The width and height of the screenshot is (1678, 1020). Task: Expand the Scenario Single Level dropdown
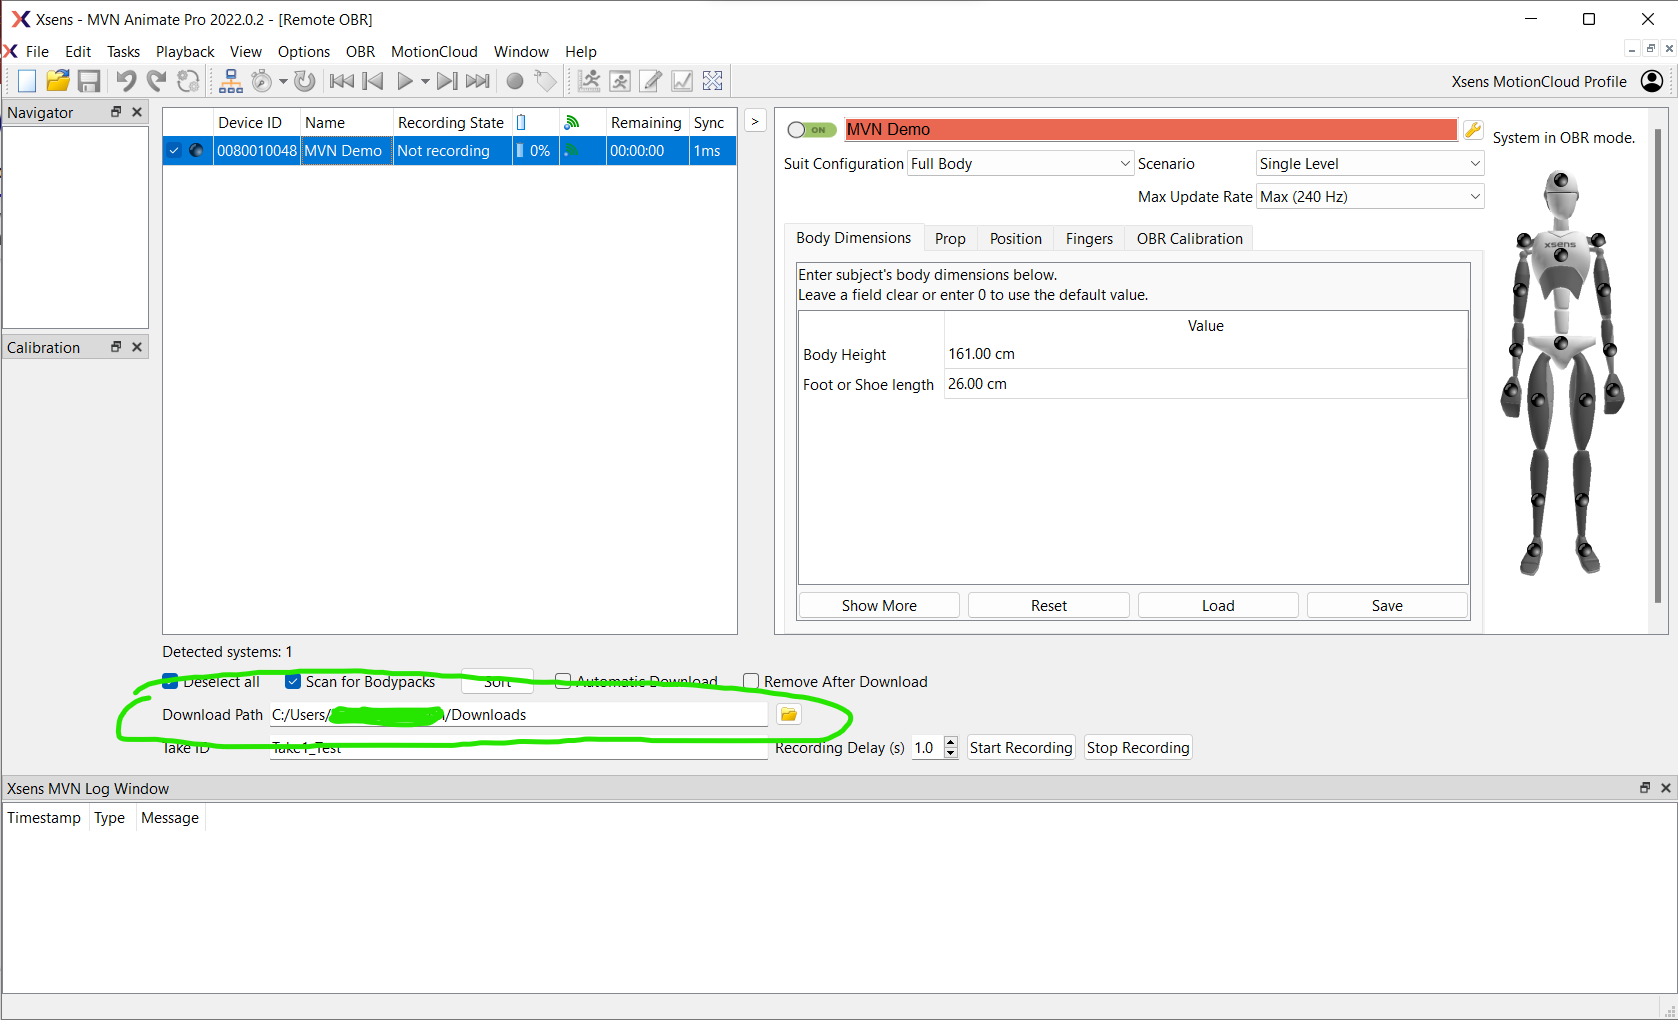(x=1369, y=164)
